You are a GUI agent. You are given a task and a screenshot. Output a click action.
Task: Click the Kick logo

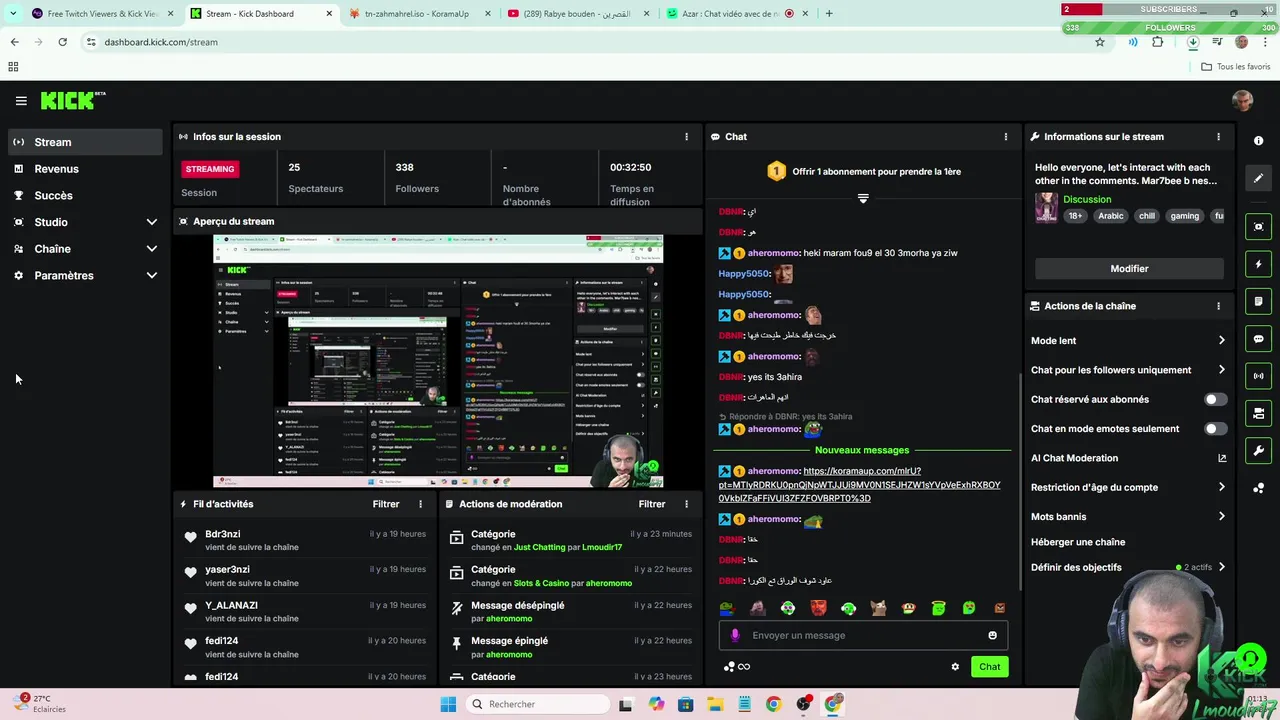[73, 100]
